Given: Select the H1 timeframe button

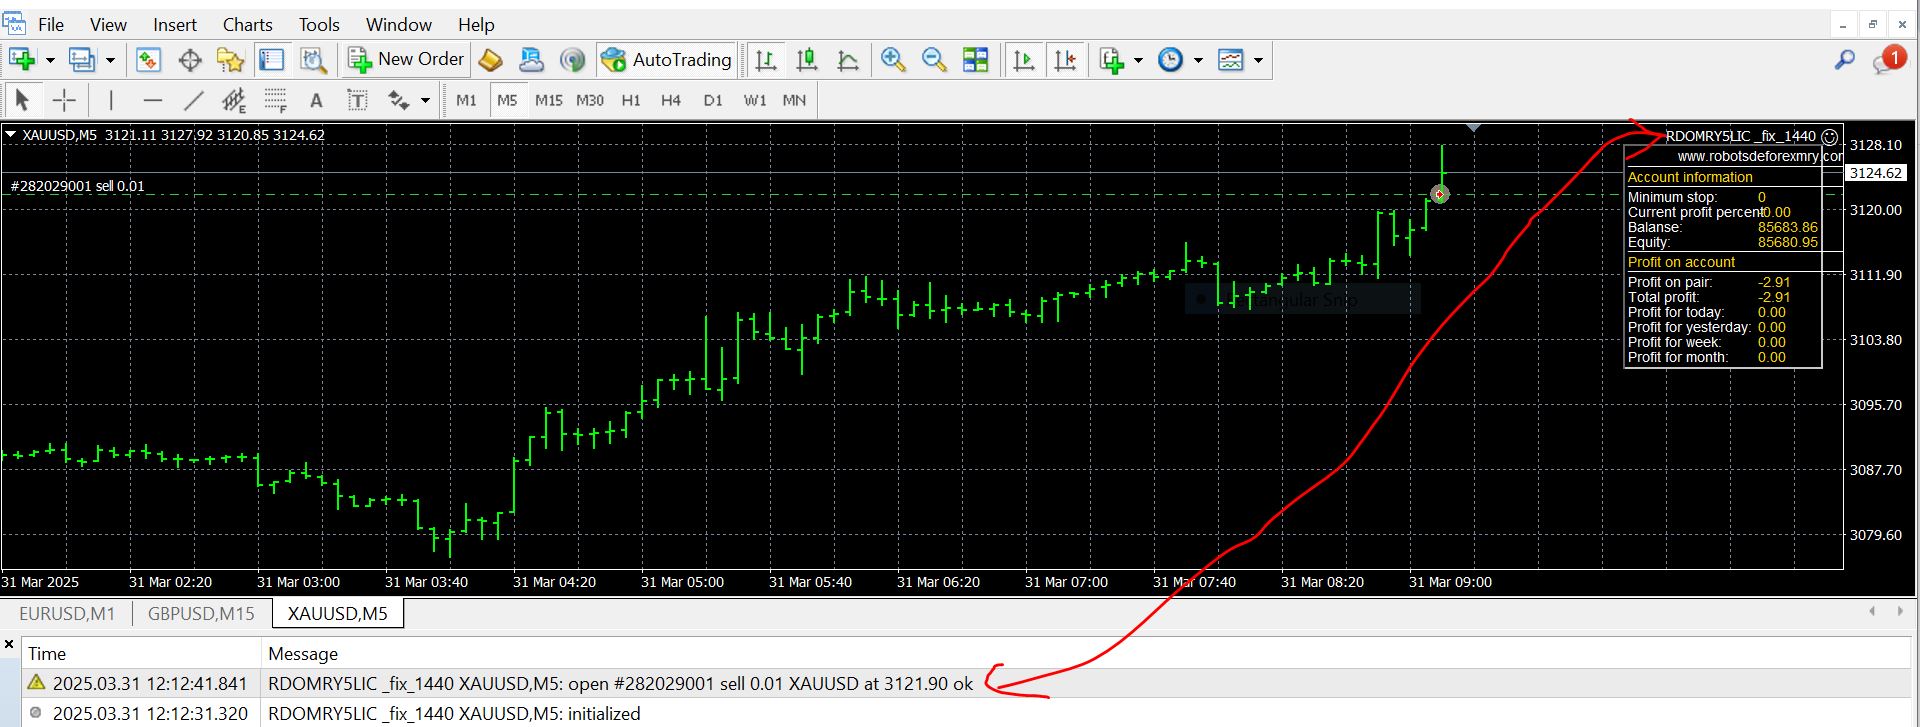Looking at the screenshot, I should (630, 100).
